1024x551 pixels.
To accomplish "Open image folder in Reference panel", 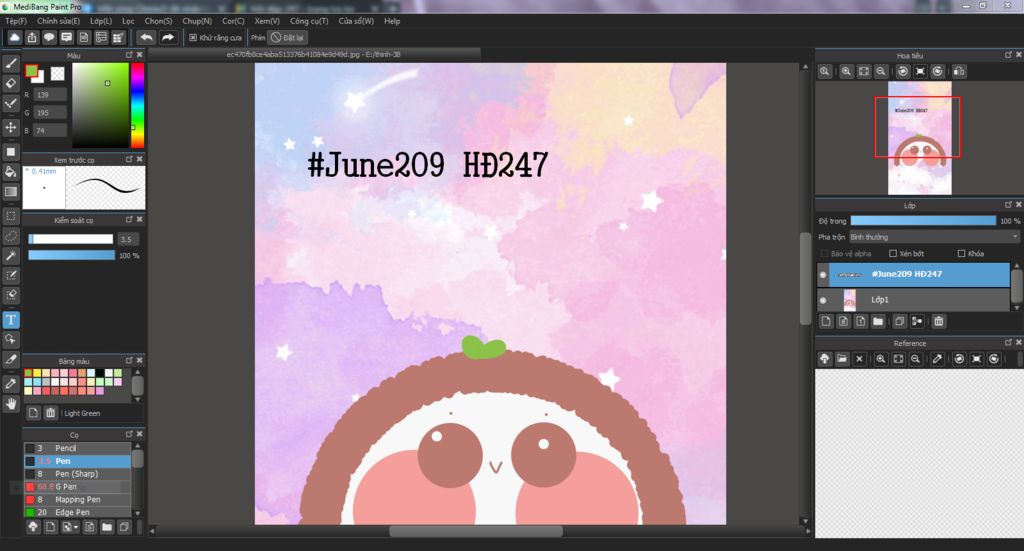I will point(842,359).
